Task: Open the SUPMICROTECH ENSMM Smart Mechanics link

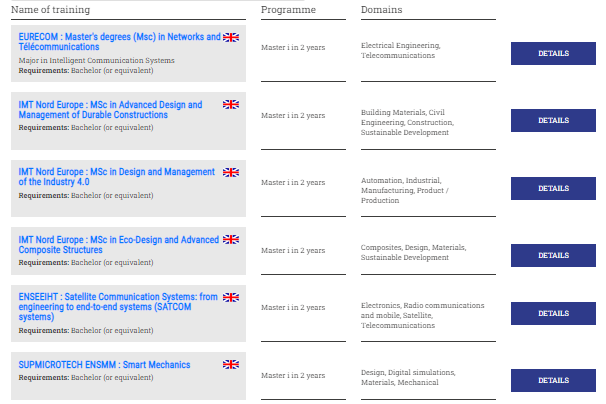Action: pyautogui.click(x=104, y=365)
